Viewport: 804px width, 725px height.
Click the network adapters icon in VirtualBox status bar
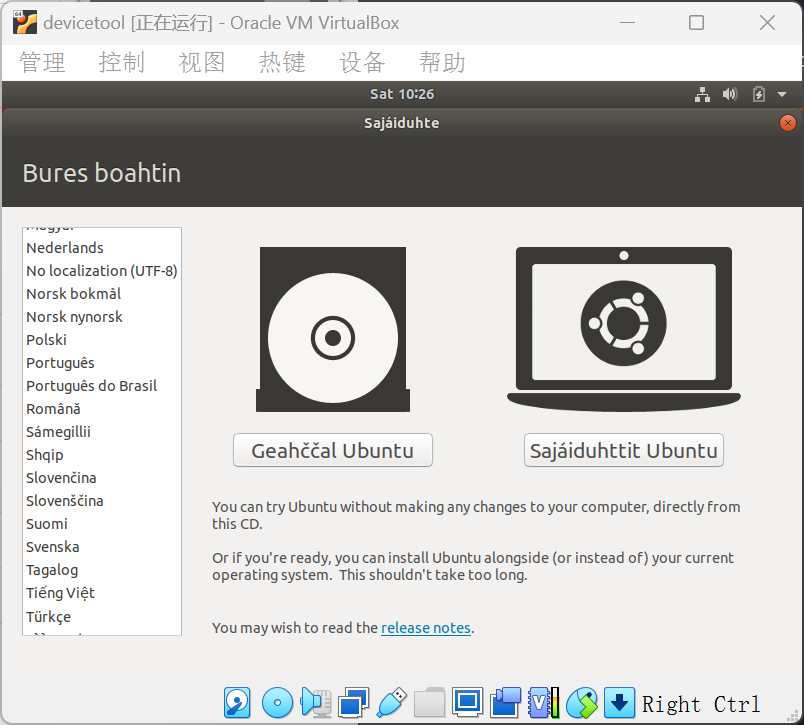point(354,702)
